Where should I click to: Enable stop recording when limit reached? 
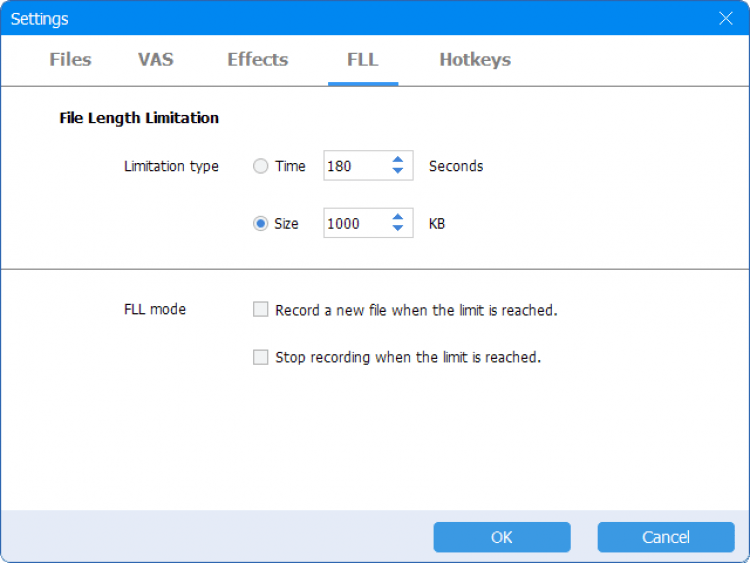pos(261,357)
